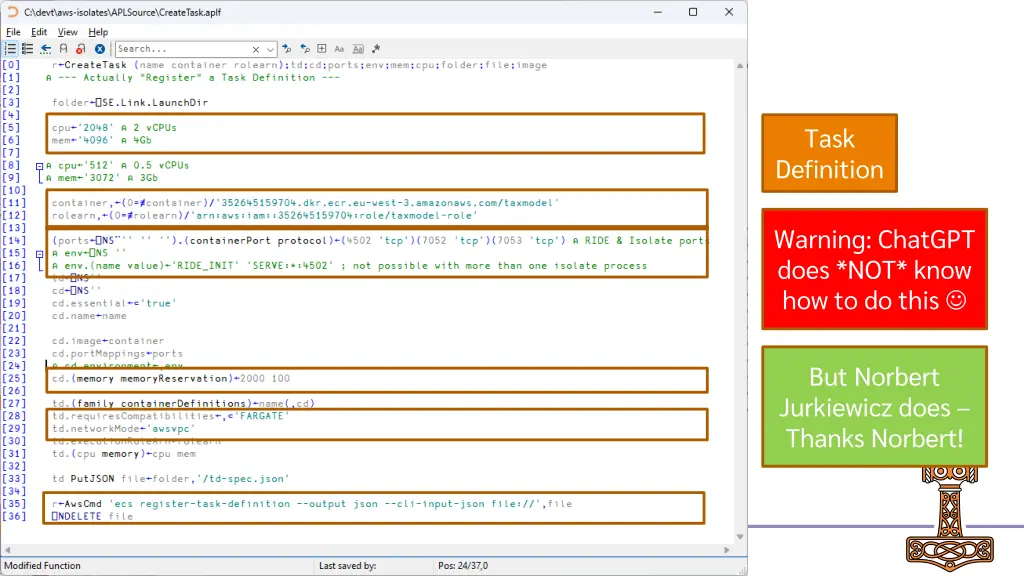Click the "Pos: 24/37,0" status bar entry
Viewport: 1024px width, 576px height.
point(463,566)
